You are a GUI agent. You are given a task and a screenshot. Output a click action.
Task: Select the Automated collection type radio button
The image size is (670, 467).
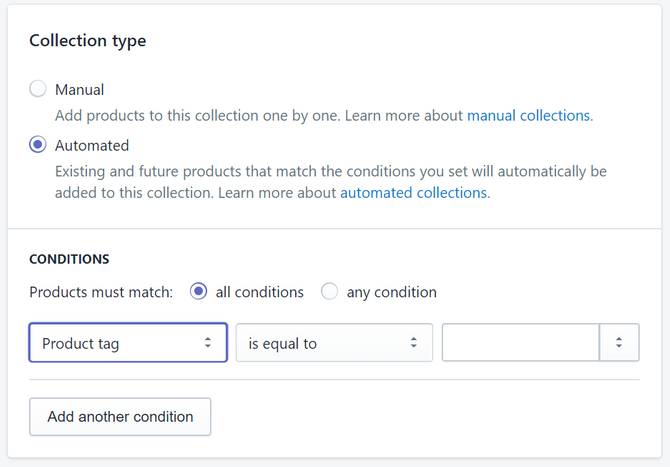tap(38, 145)
